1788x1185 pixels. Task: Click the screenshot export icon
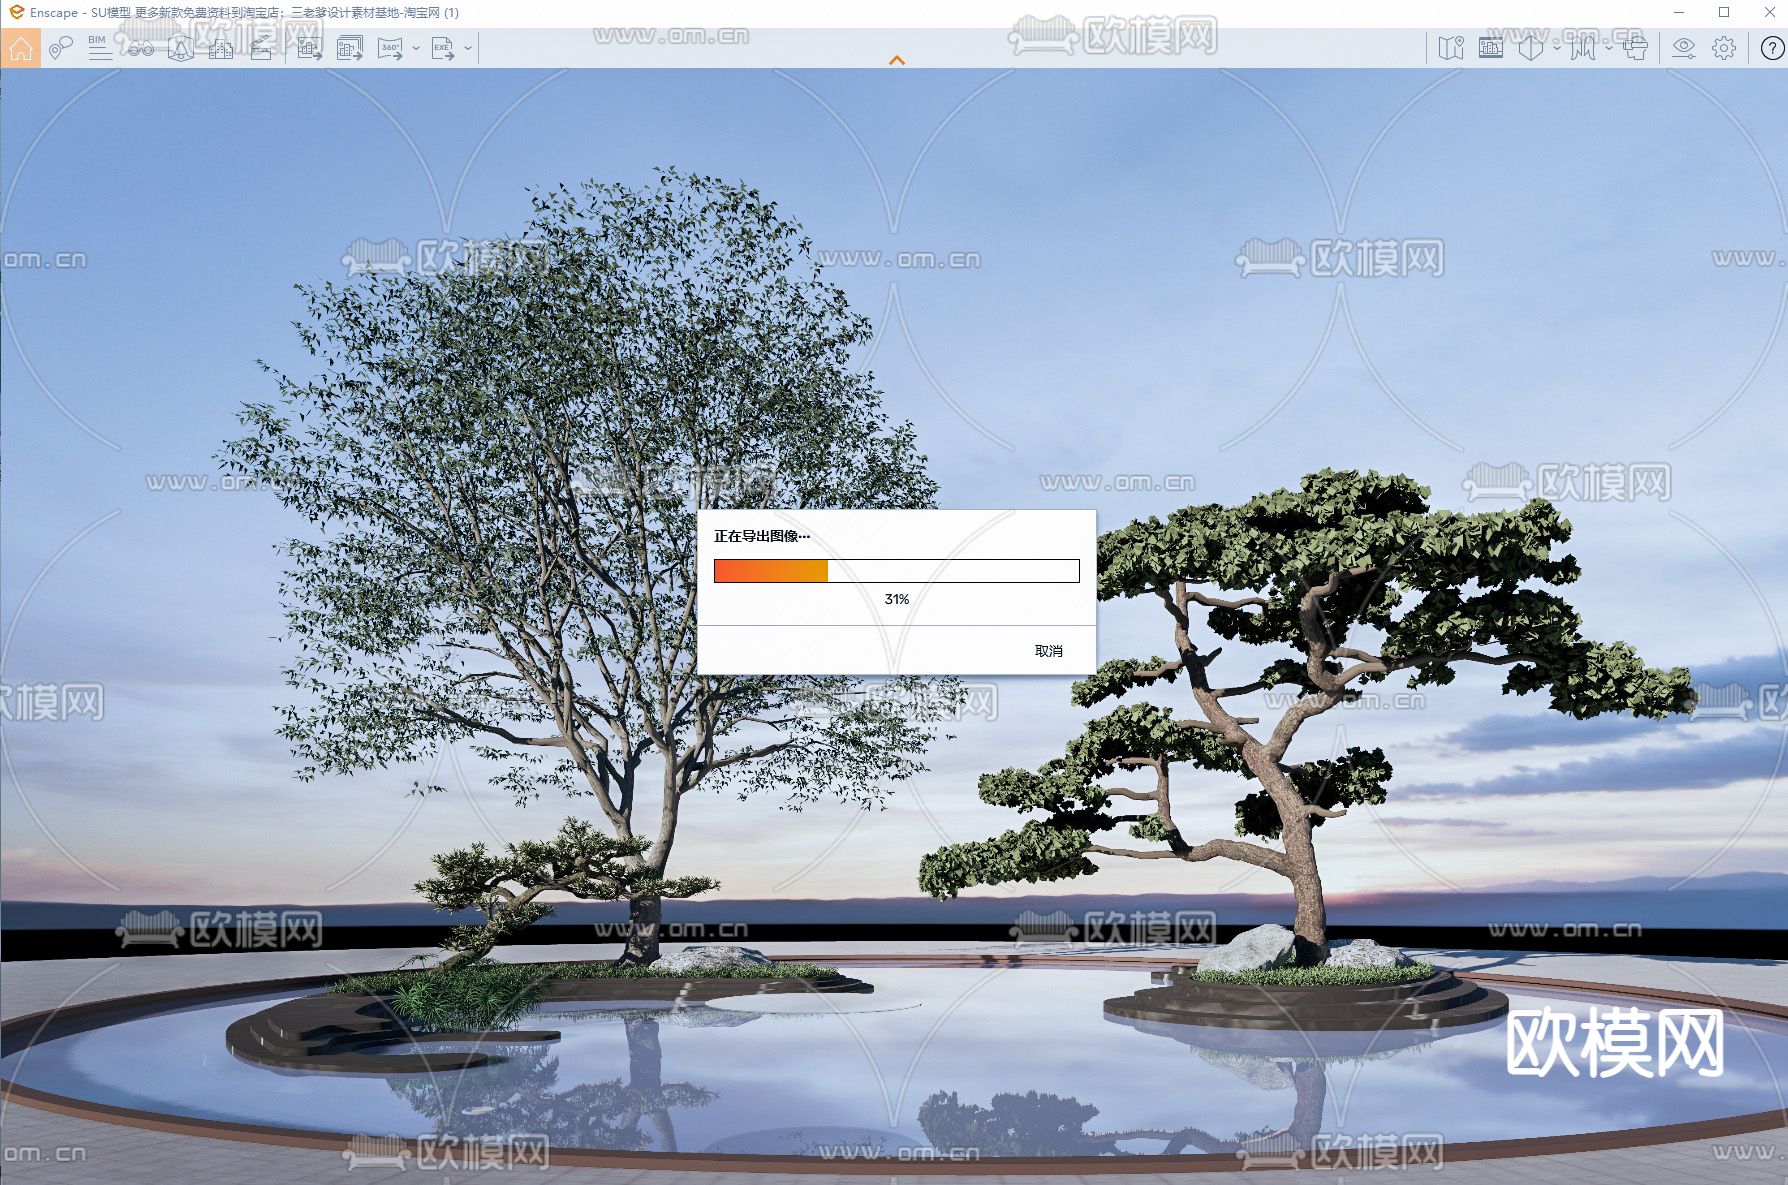(310, 47)
